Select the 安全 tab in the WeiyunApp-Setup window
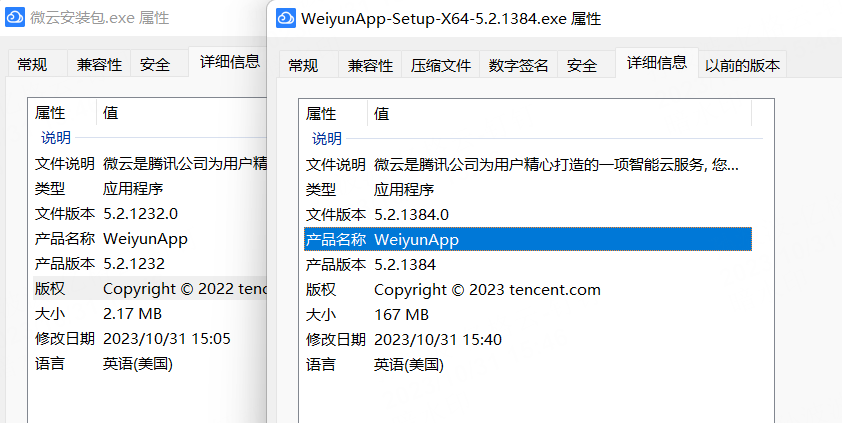 point(582,66)
